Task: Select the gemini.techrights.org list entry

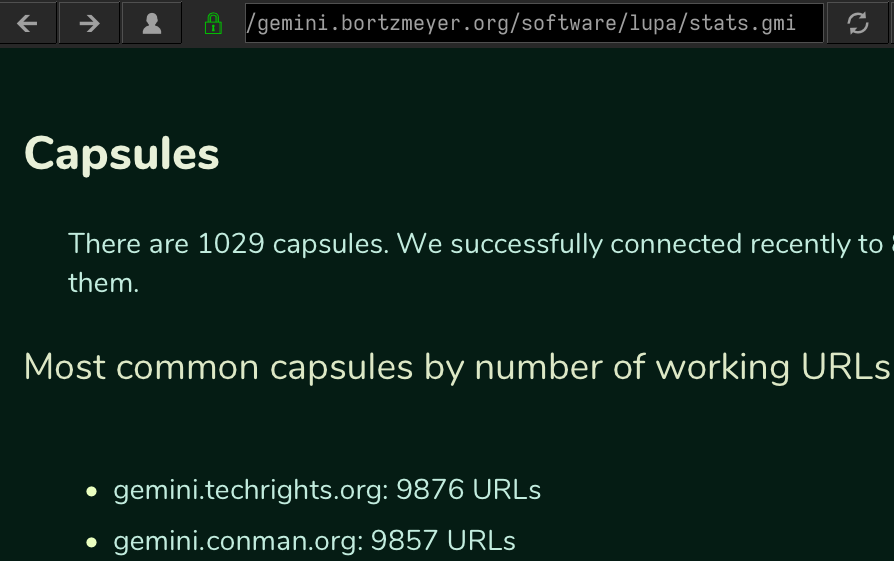Action: pyautogui.click(x=327, y=490)
